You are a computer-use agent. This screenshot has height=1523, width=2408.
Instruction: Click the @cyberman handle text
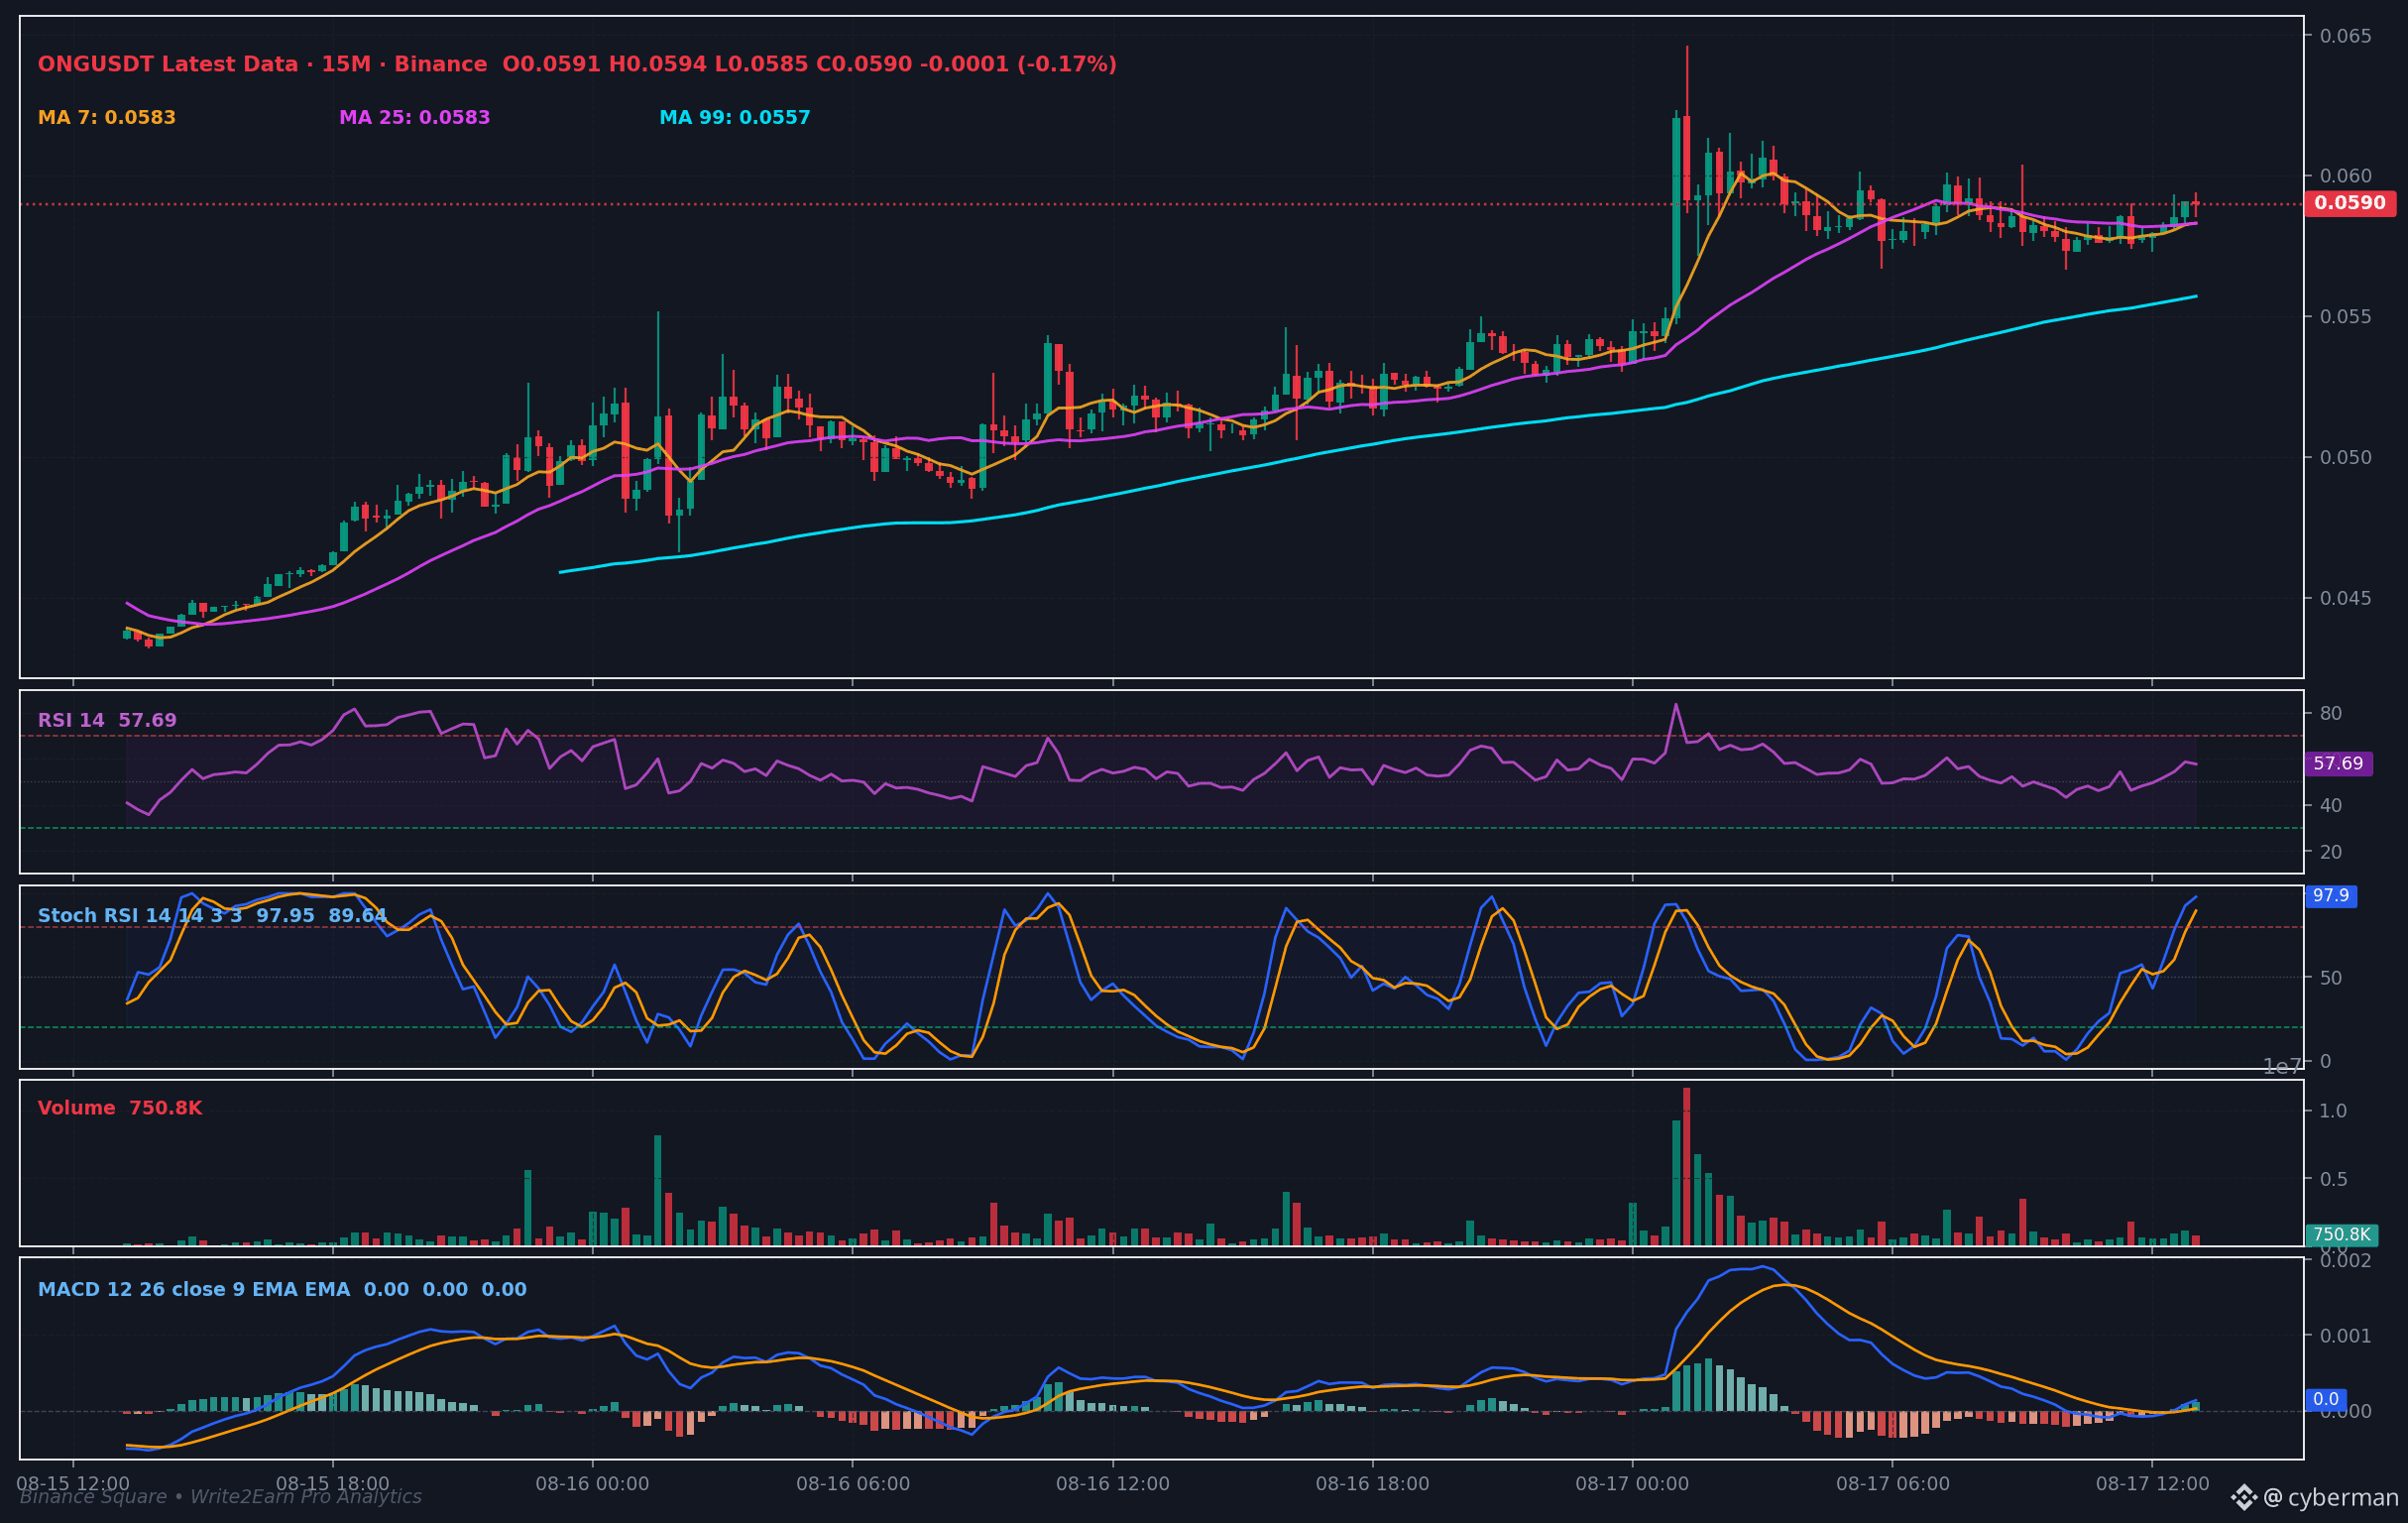[x=2330, y=1497]
